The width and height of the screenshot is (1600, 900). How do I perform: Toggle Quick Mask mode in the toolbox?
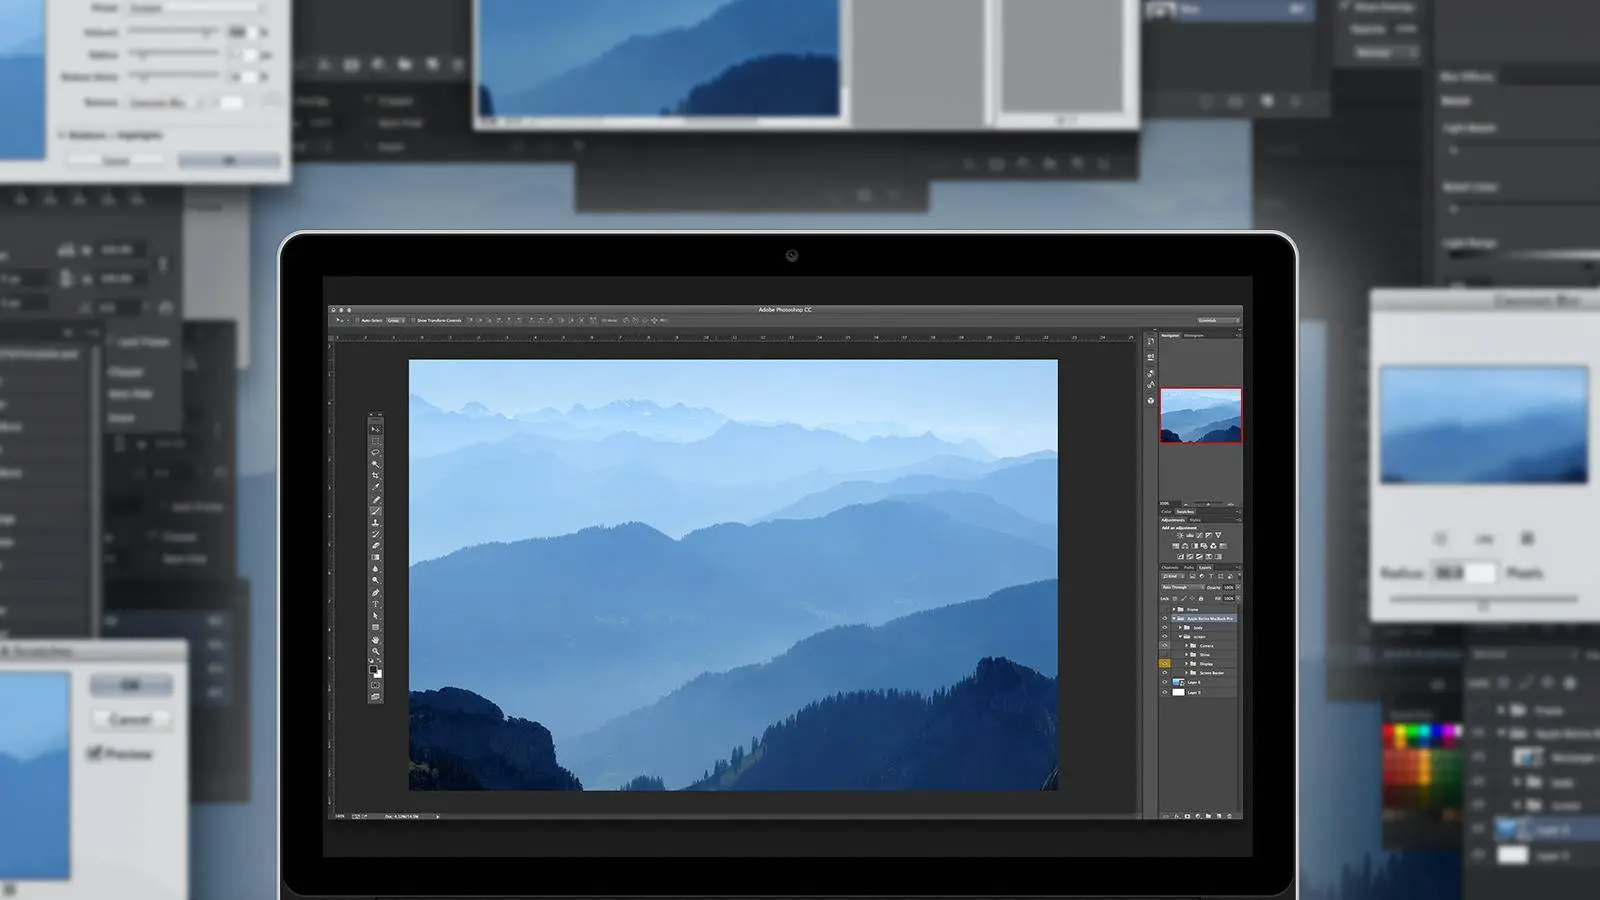375,685
